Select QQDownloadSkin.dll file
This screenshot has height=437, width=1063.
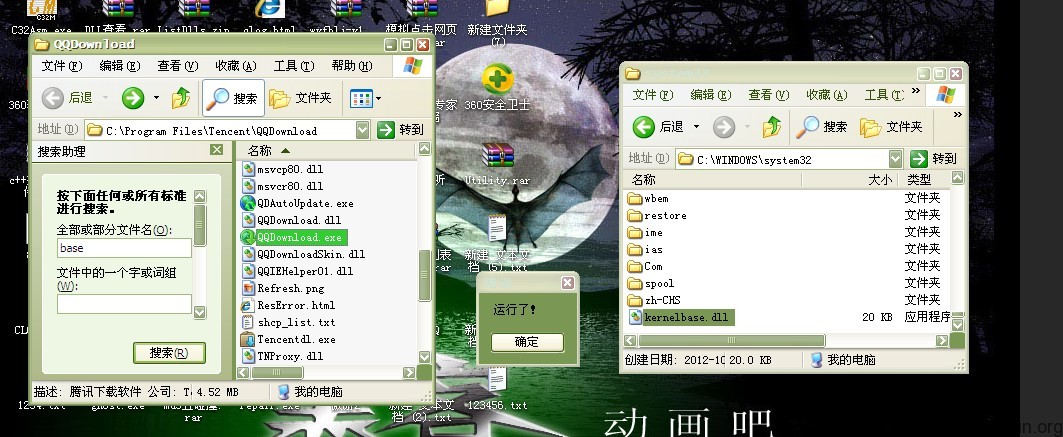[304, 254]
